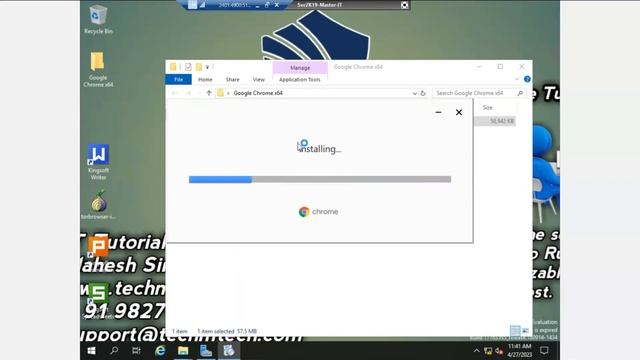640x360 pixels.
Task: Select the Tor browser installer desktop icon
Action: 98,205
